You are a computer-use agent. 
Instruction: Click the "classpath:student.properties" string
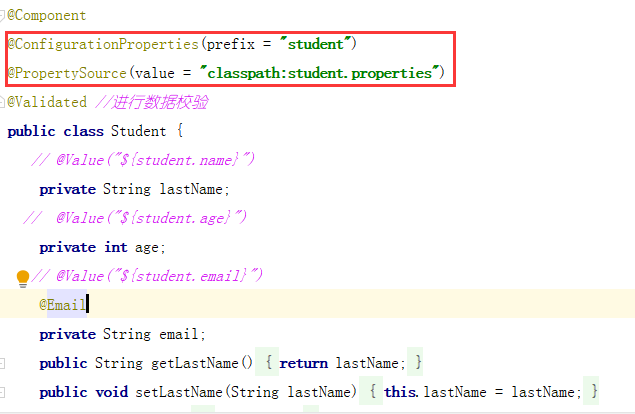click(320, 73)
